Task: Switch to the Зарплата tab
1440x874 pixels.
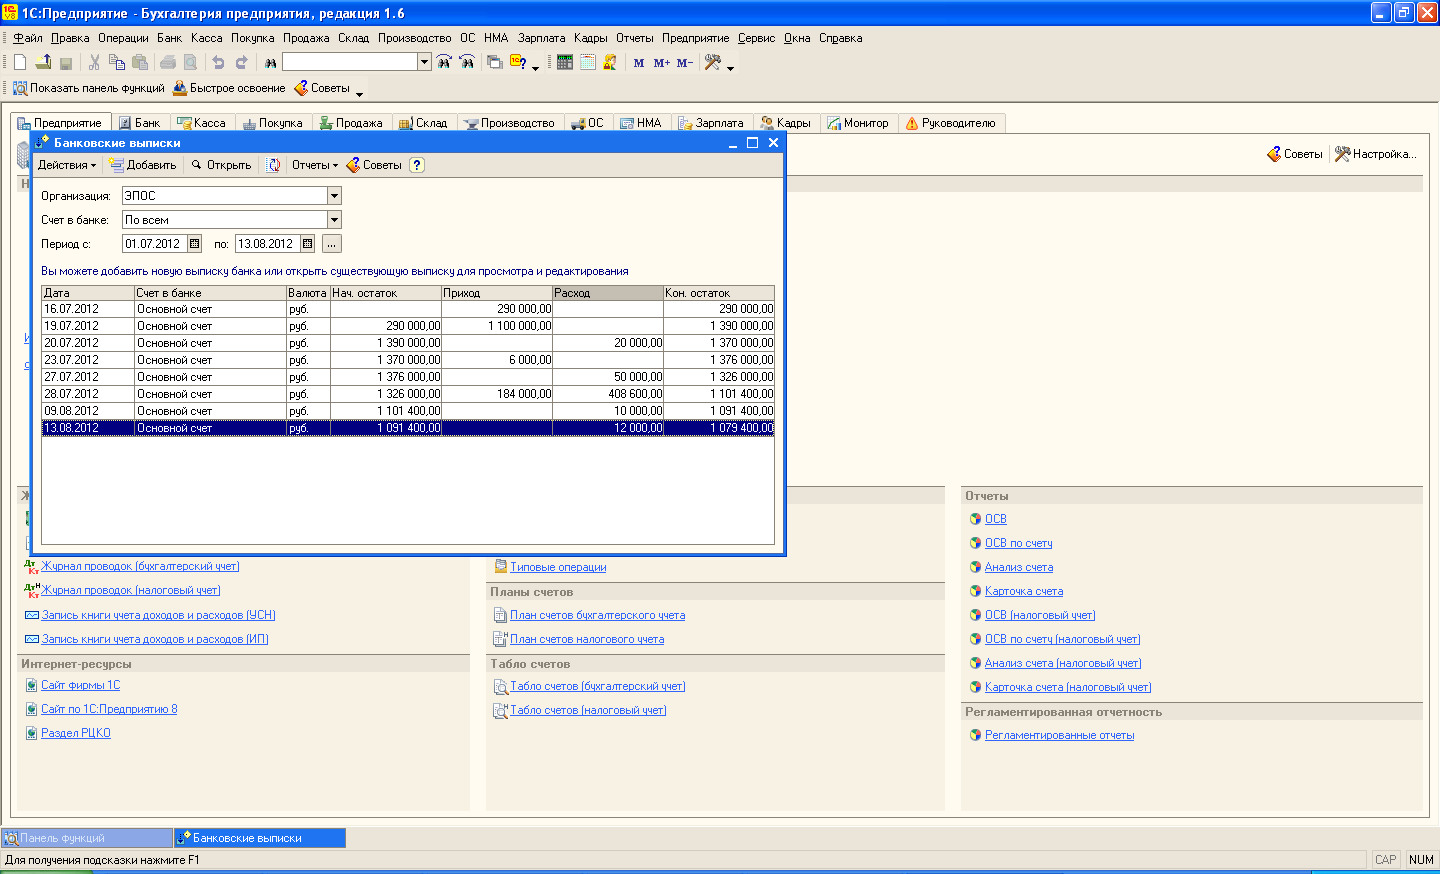Action: 711,123
